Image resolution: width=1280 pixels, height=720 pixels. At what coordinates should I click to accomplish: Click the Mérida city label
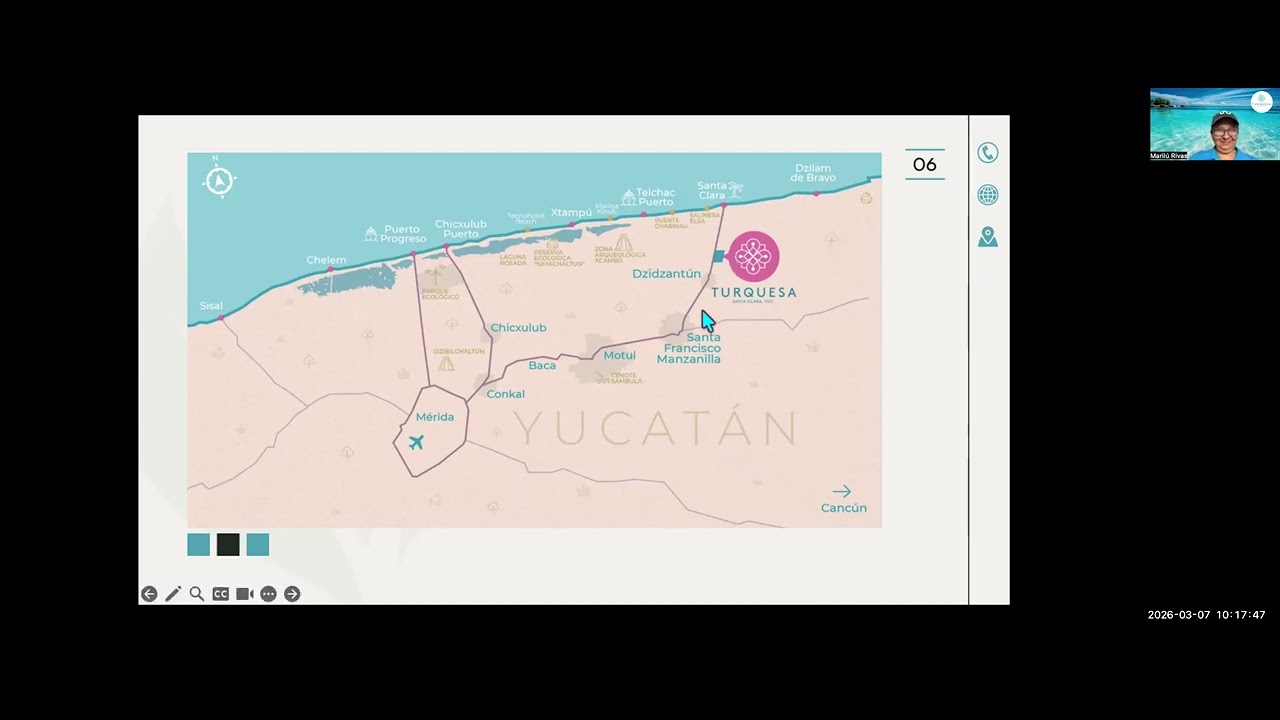pos(435,417)
